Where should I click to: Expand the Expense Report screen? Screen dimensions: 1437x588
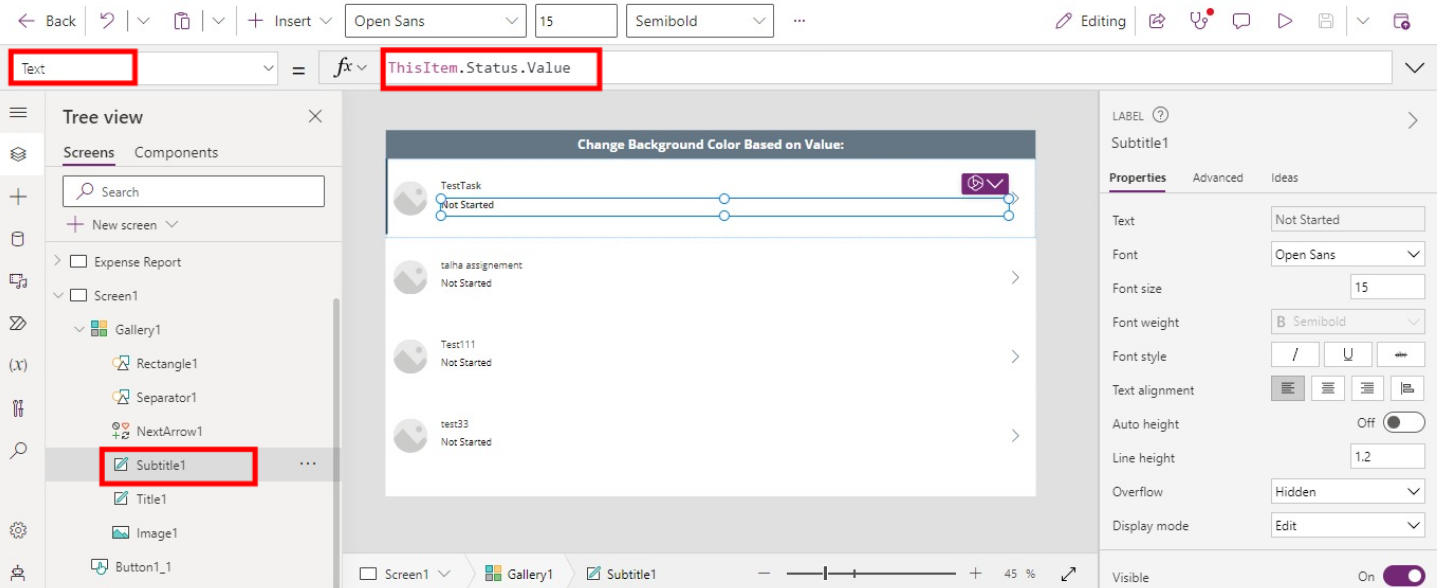coord(60,261)
